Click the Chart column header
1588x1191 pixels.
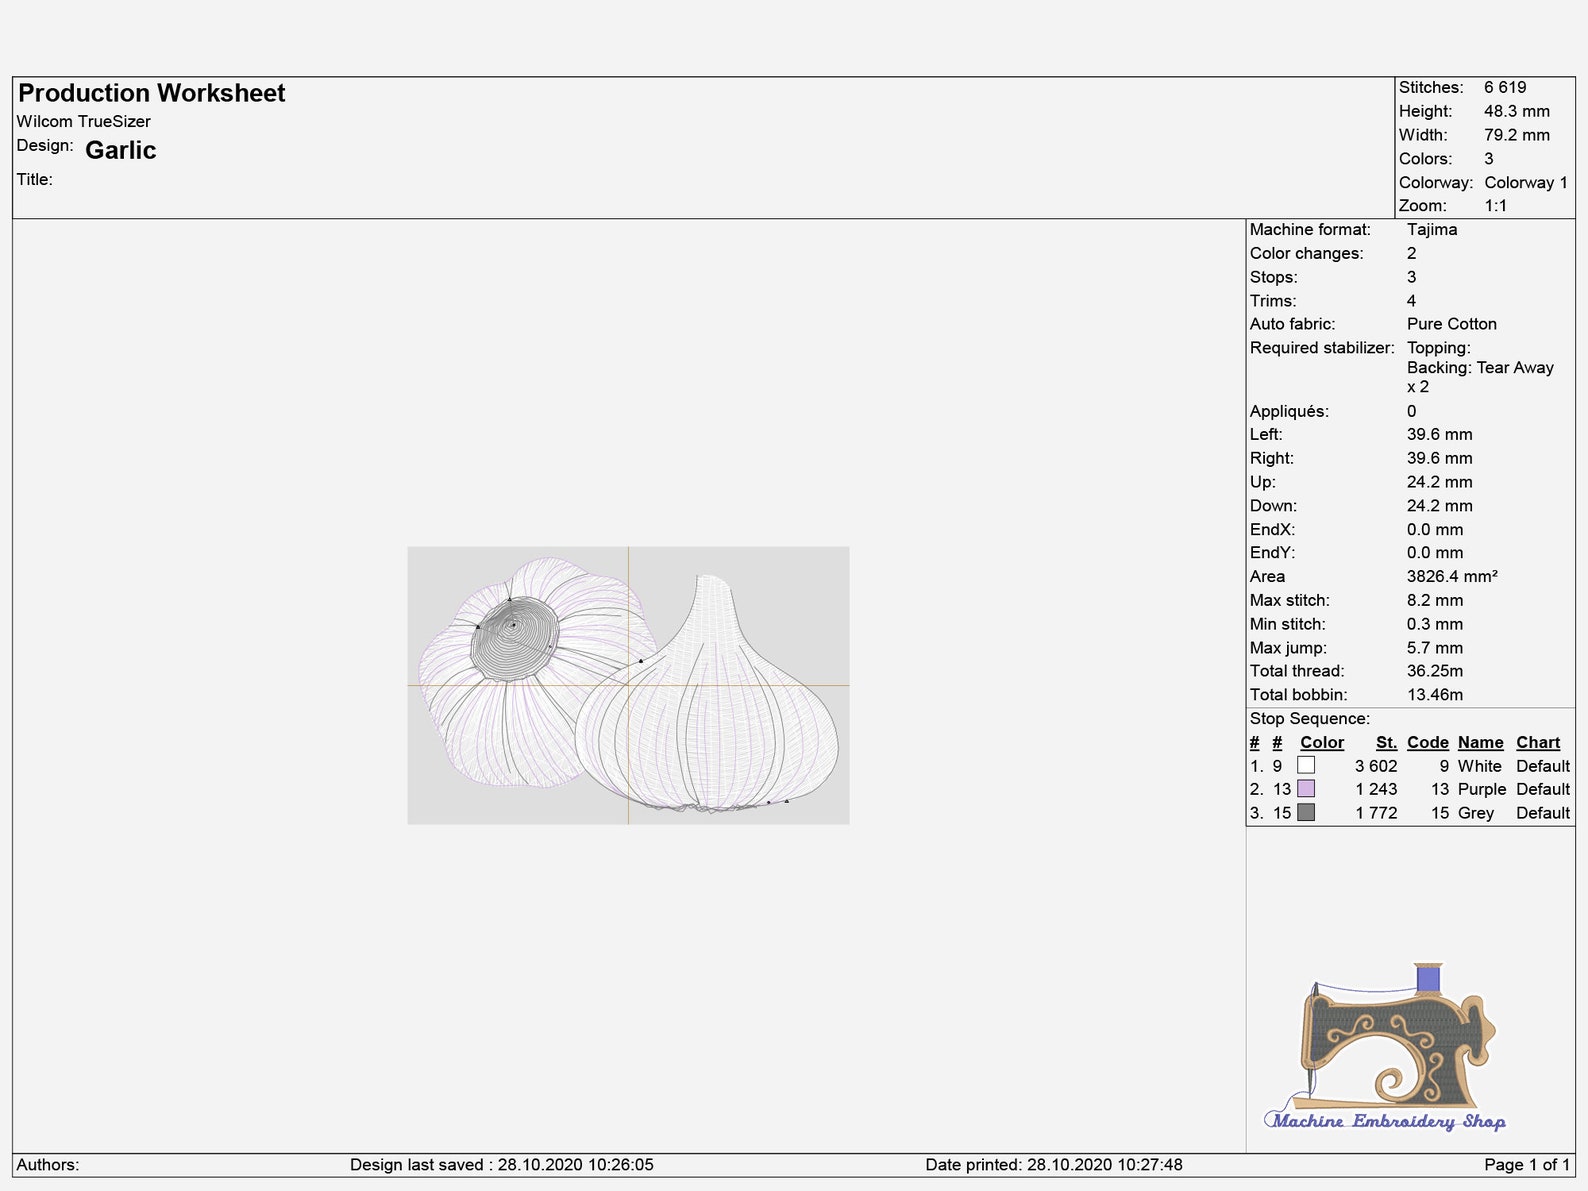pyautogui.click(x=1538, y=742)
